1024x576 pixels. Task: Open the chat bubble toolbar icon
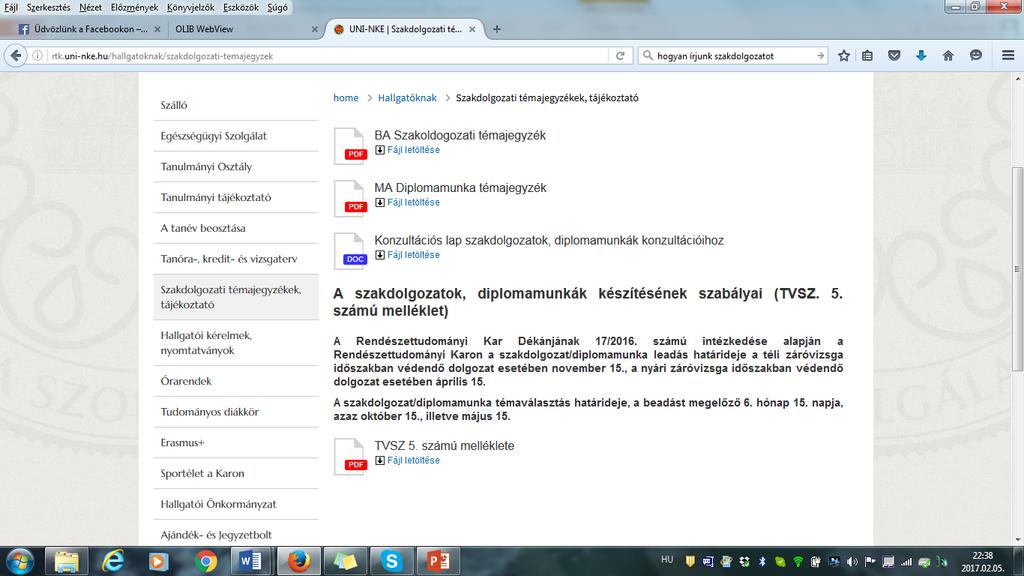tap(976, 56)
